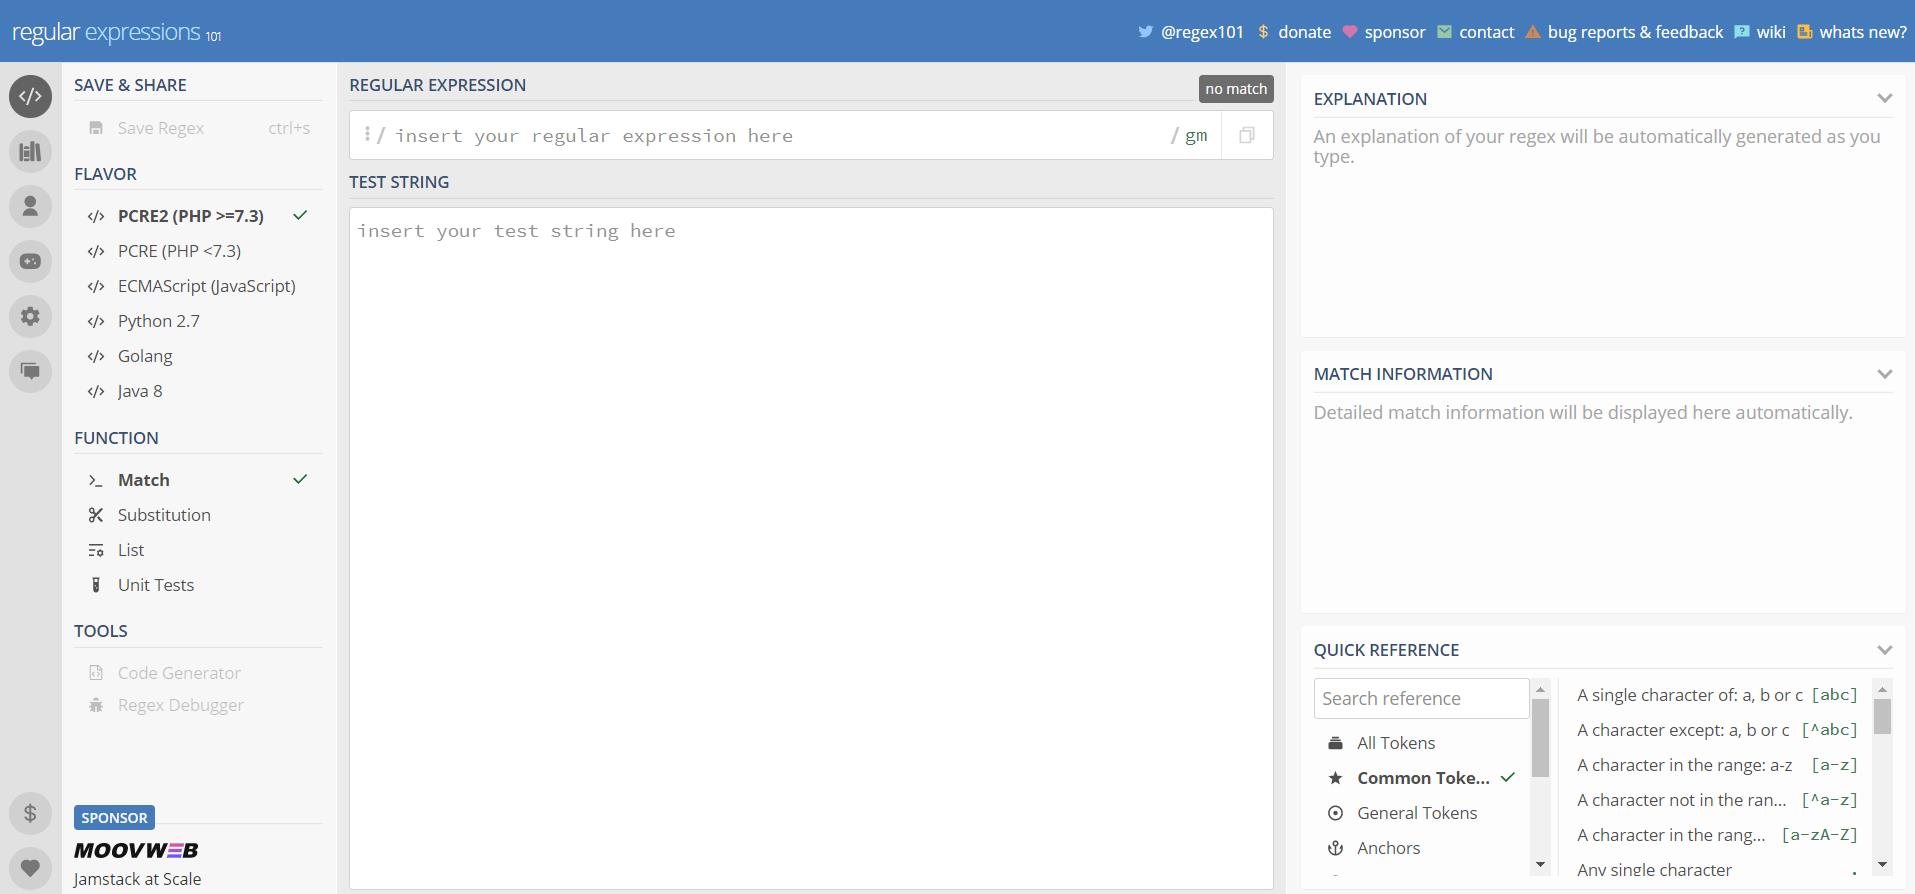Click the Substitution scissors icon
The image size is (1915, 894).
[x=96, y=515]
